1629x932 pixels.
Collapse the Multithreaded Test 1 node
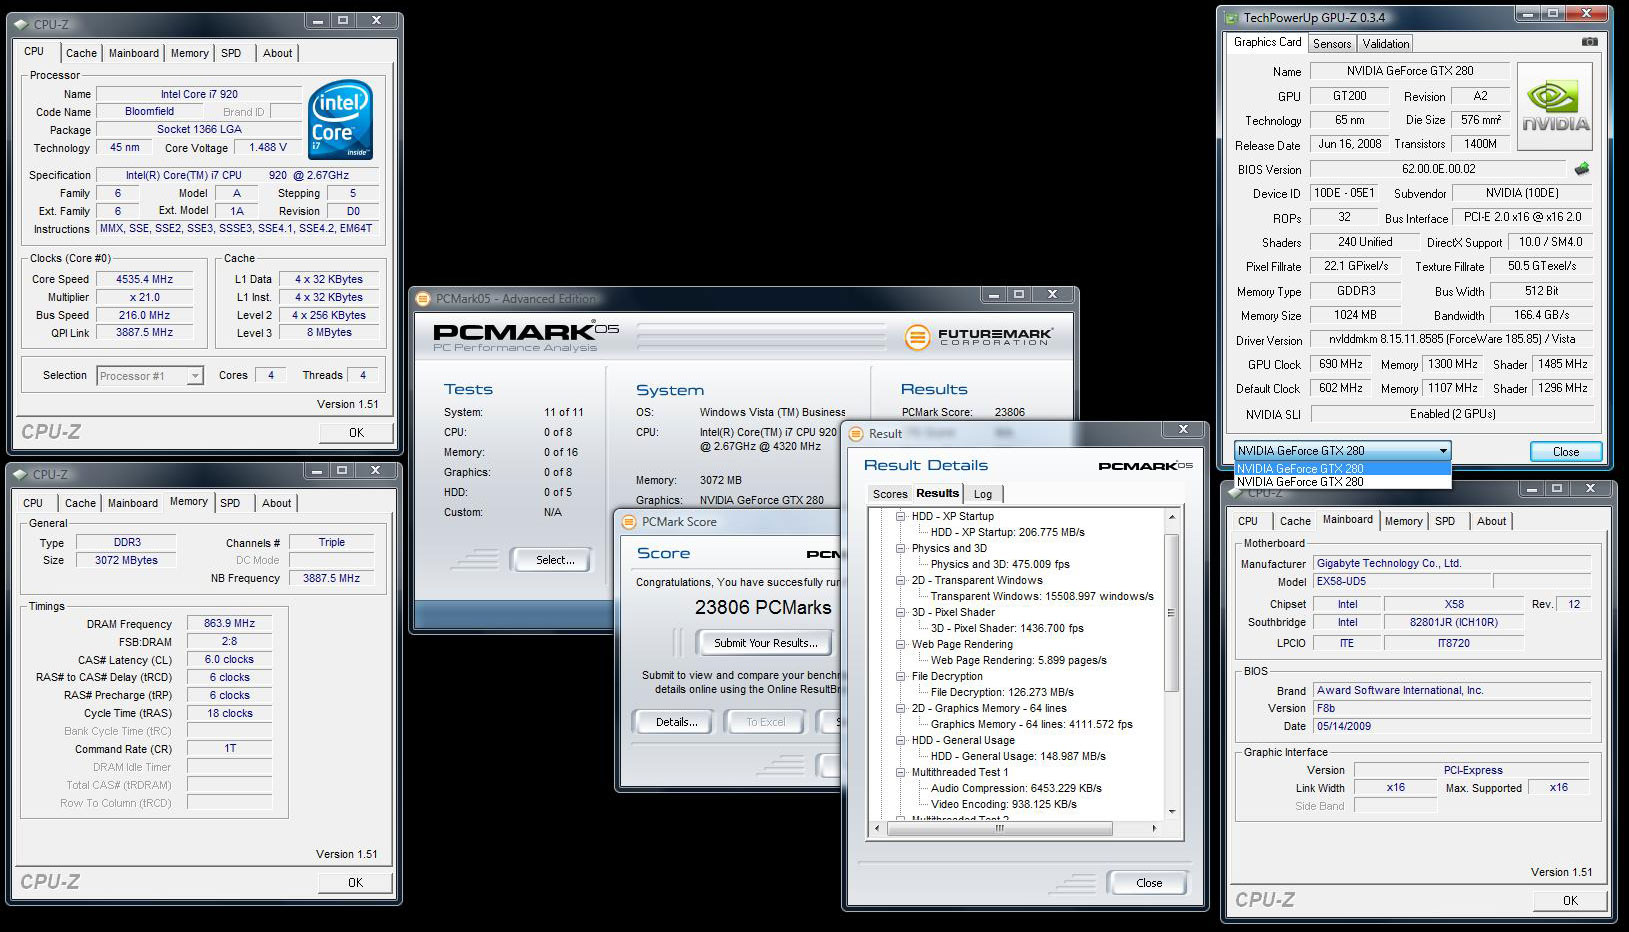click(900, 772)
